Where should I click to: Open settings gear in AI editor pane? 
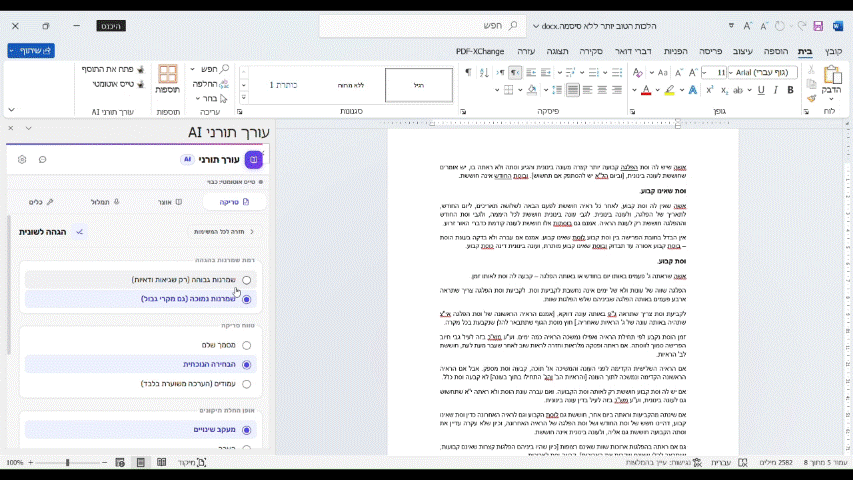(x=22, y=159)
